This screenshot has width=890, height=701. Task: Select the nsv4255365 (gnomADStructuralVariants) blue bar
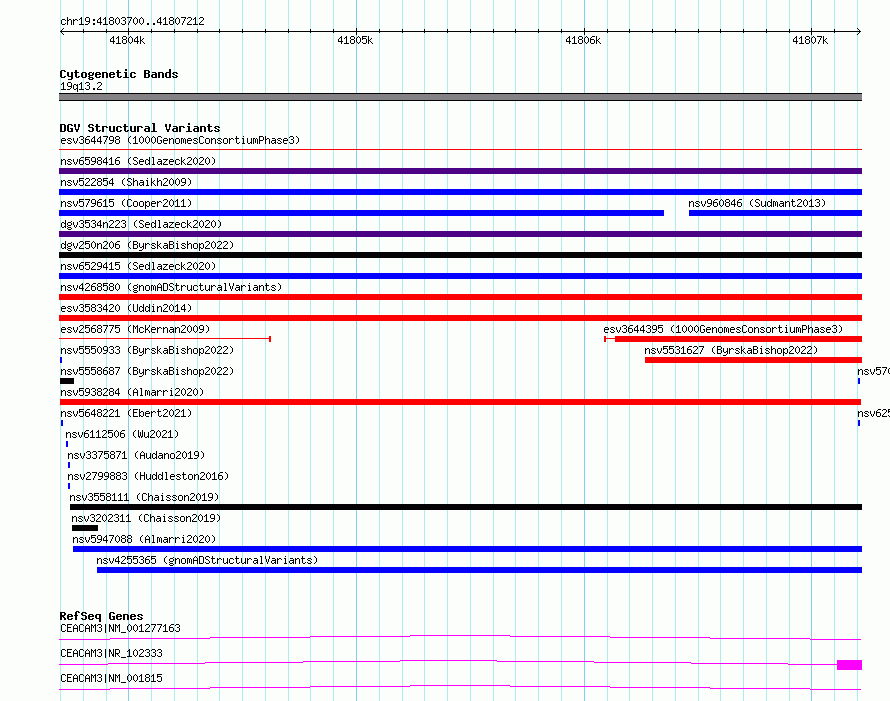coord(480,570)
